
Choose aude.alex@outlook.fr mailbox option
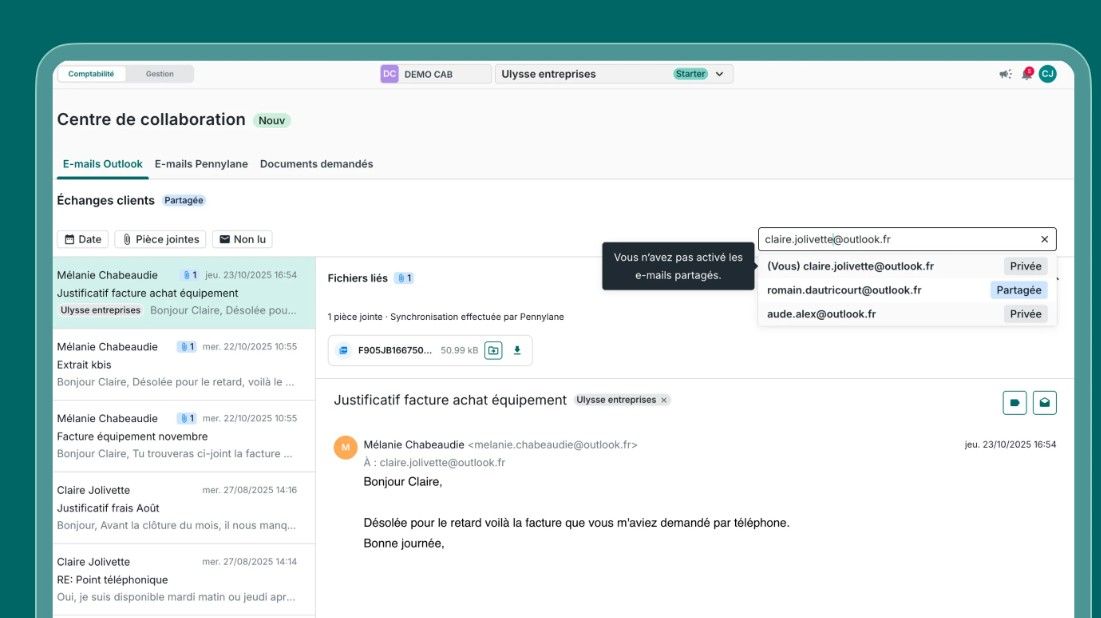point(821,314)
